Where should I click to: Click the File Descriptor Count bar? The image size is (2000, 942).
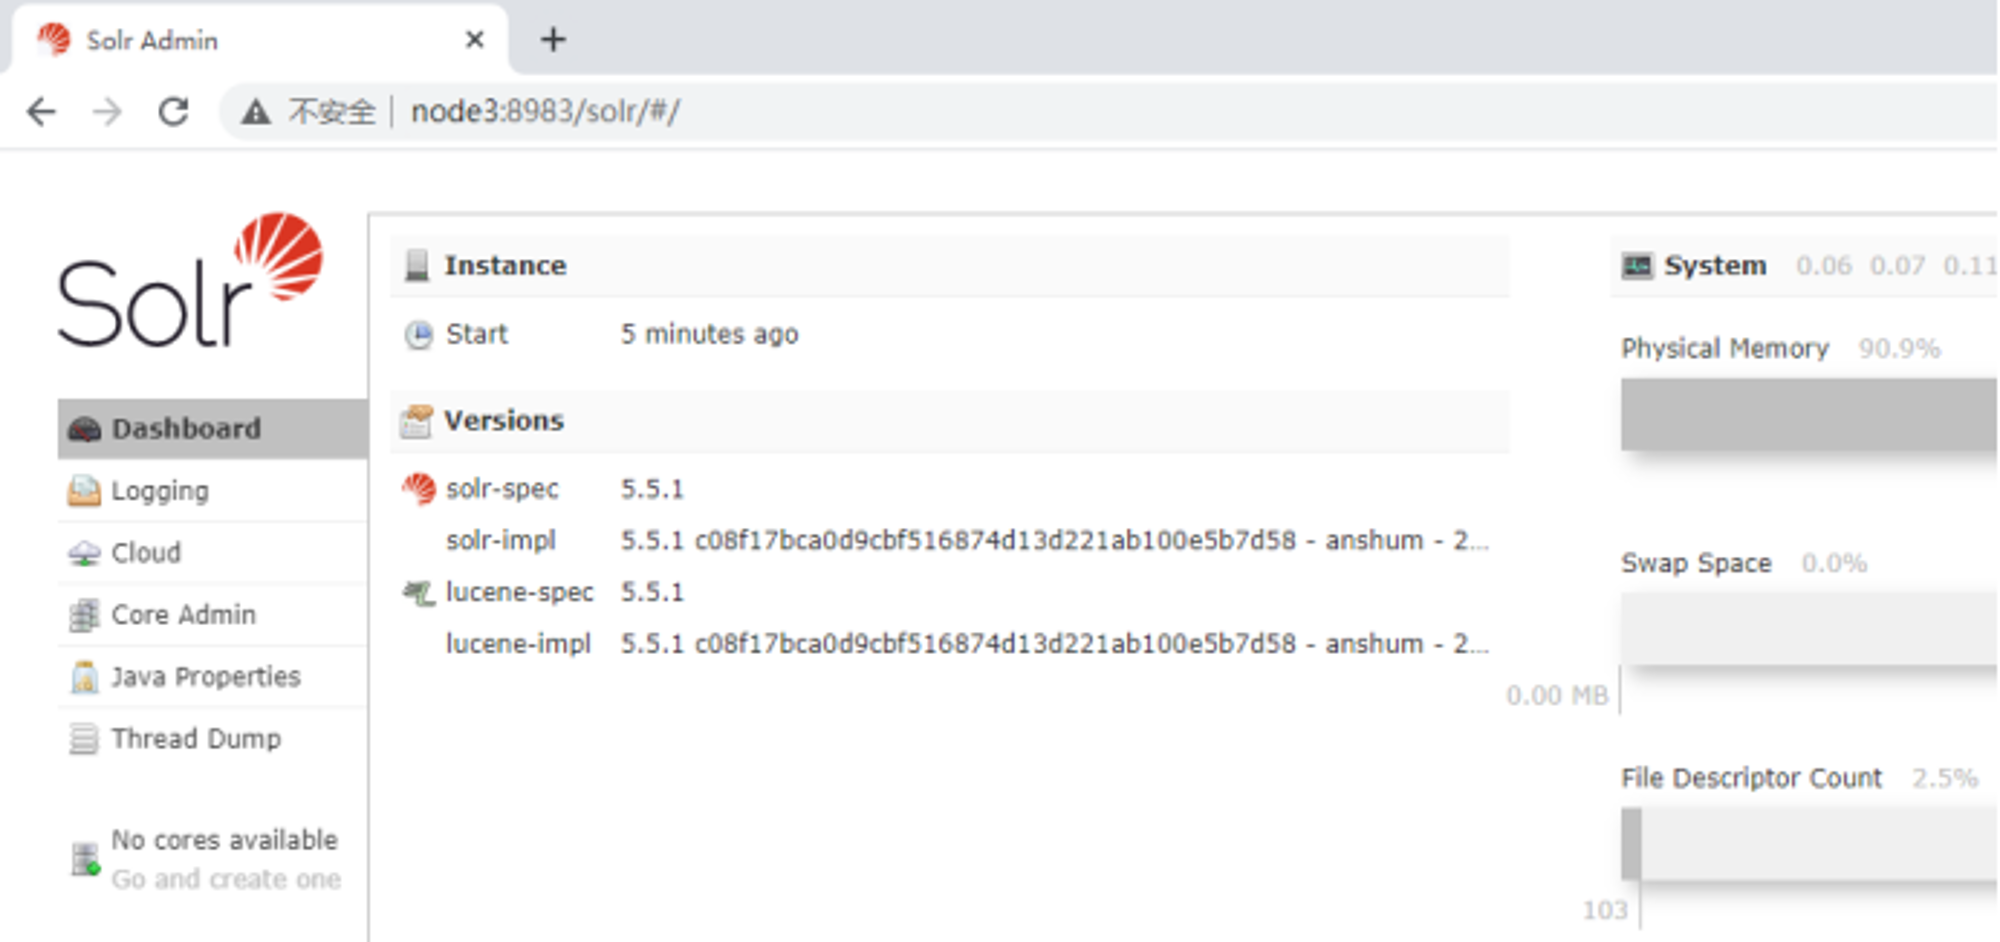click(x=1809, y=844)
